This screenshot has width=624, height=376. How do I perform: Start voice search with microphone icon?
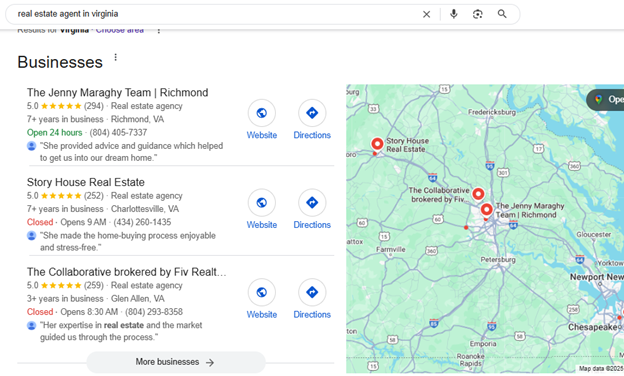(454, 14)
